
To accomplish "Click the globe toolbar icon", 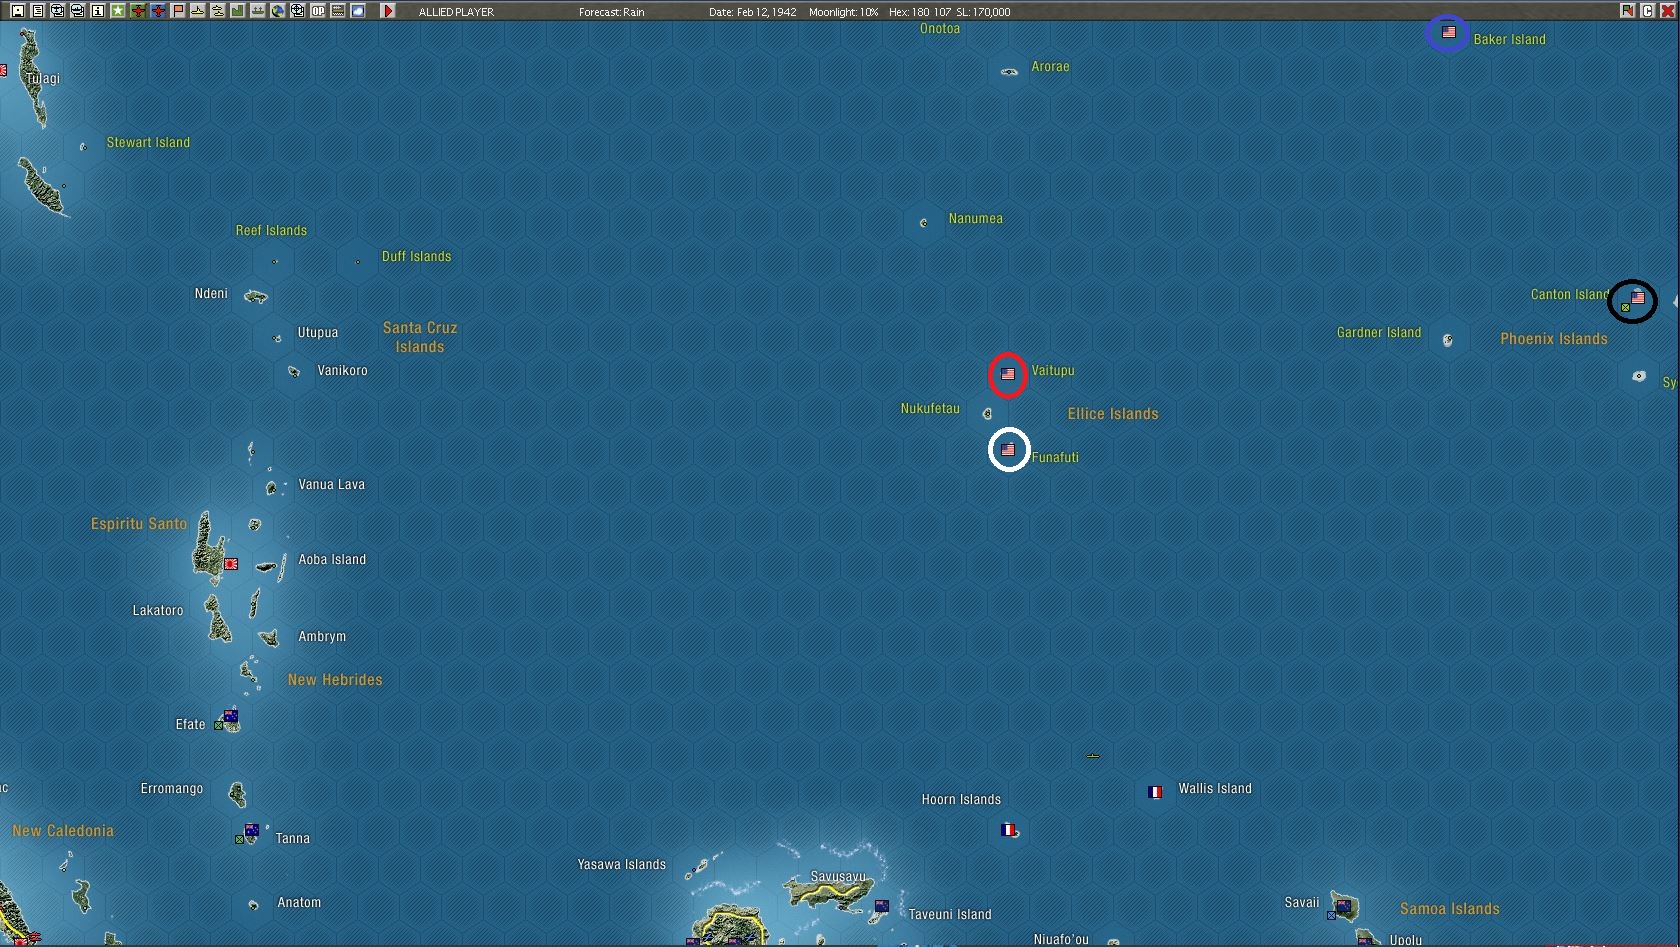I will [277, 11].
